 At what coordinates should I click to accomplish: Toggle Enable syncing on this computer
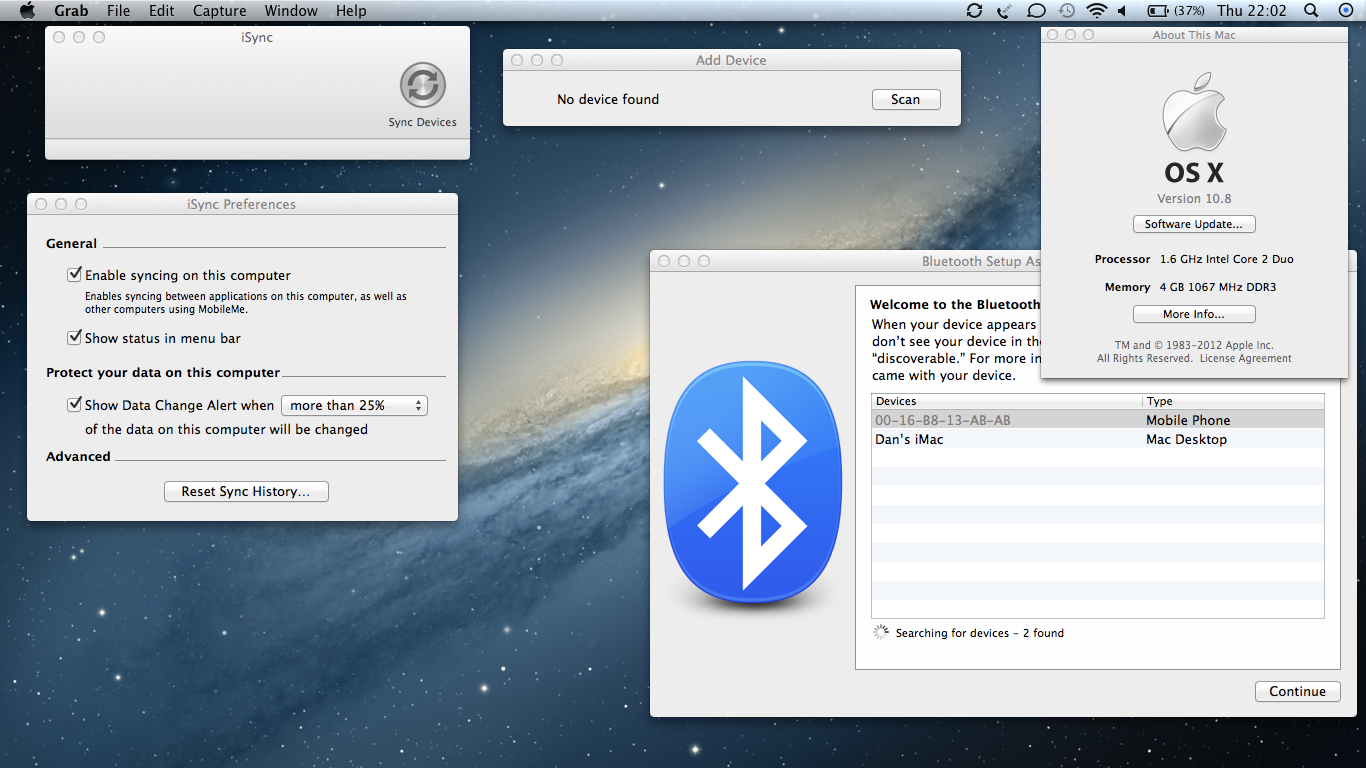click(74, 274)
